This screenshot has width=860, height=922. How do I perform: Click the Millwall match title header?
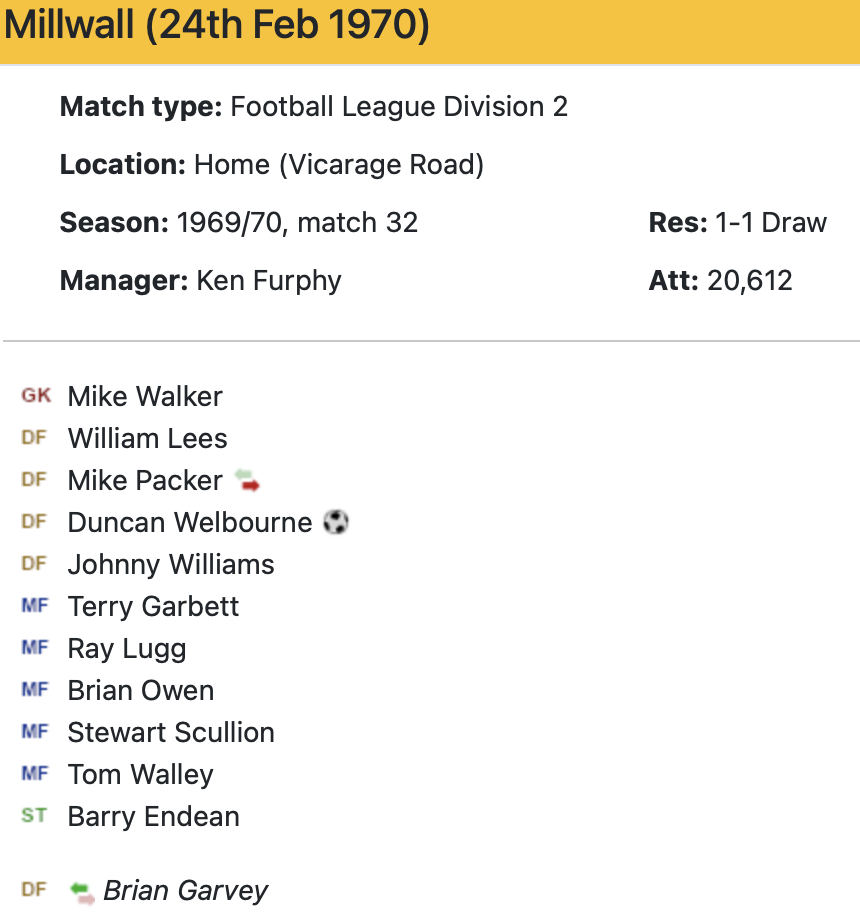[x=217, y=26]
